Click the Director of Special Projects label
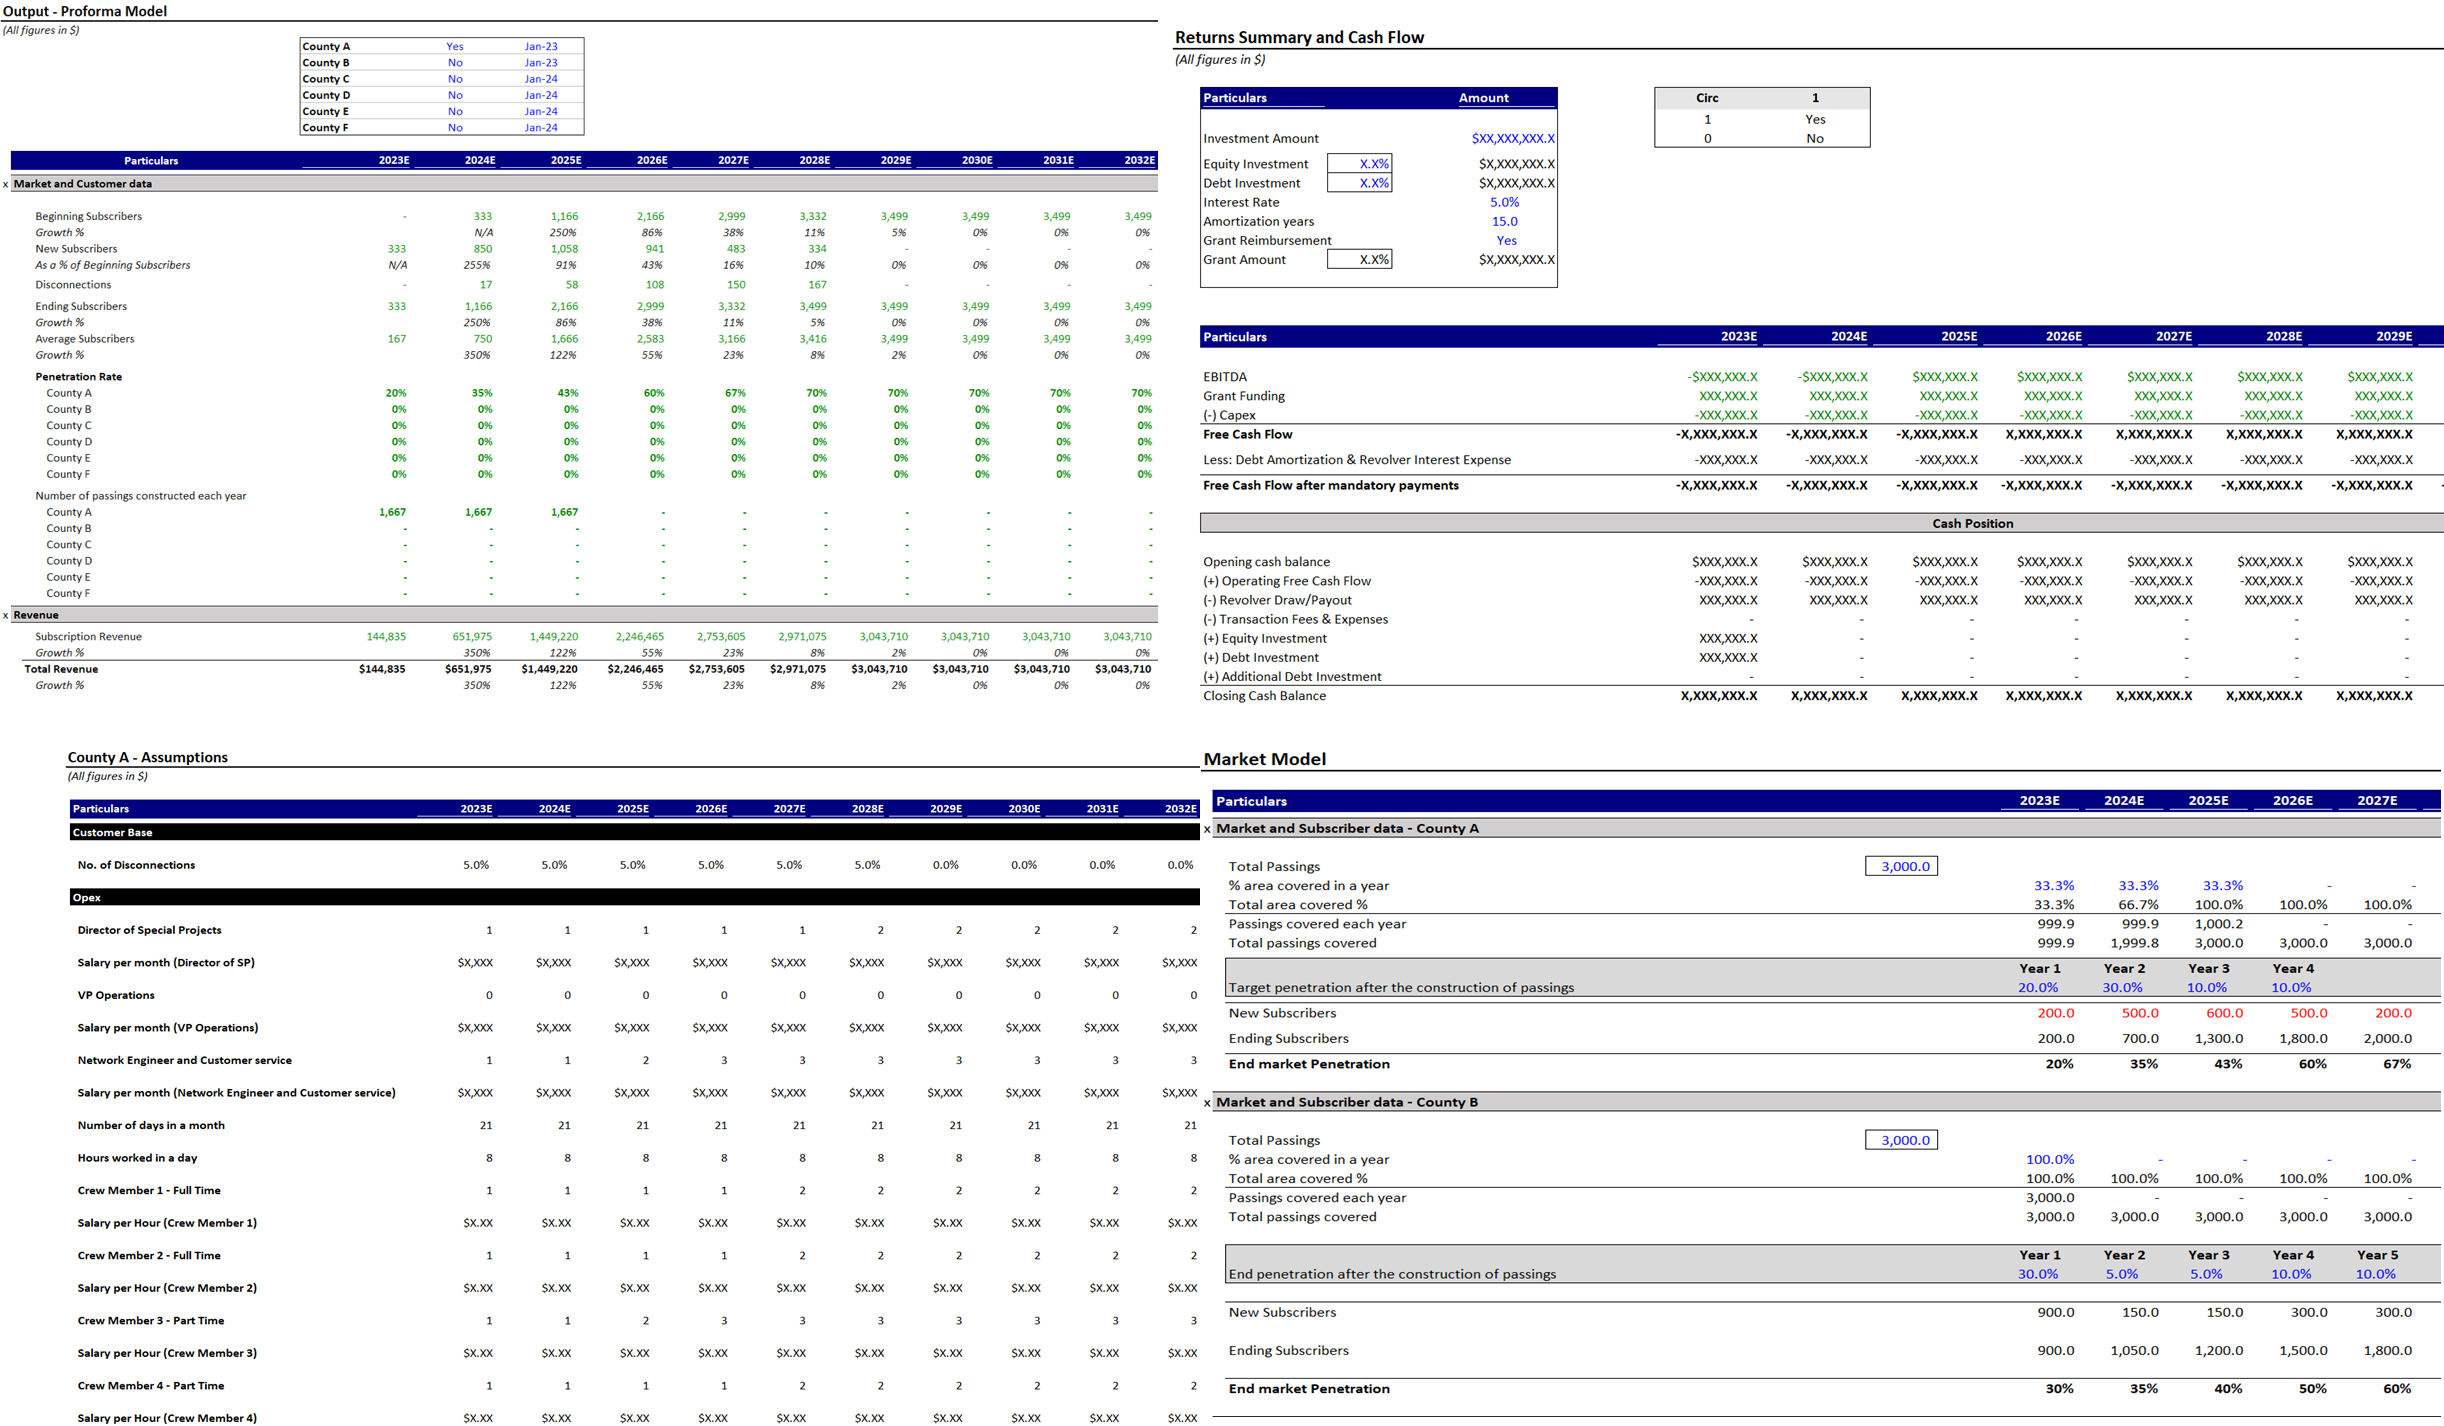The image size is (2444, 1426). (x=149, y=931)
